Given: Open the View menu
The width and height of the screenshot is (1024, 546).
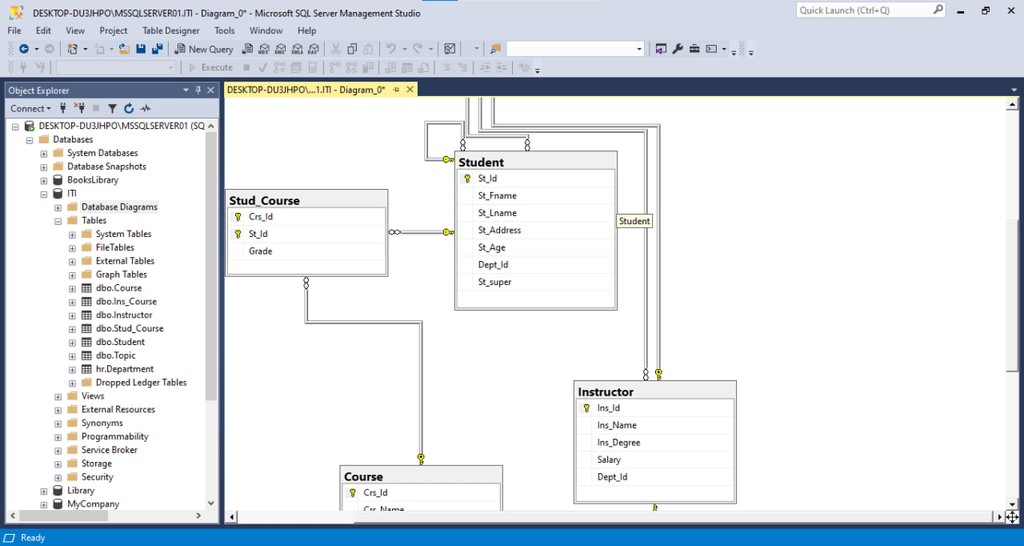Looking at the screenshot, I should pyautogui.click(x=75, y=31).
